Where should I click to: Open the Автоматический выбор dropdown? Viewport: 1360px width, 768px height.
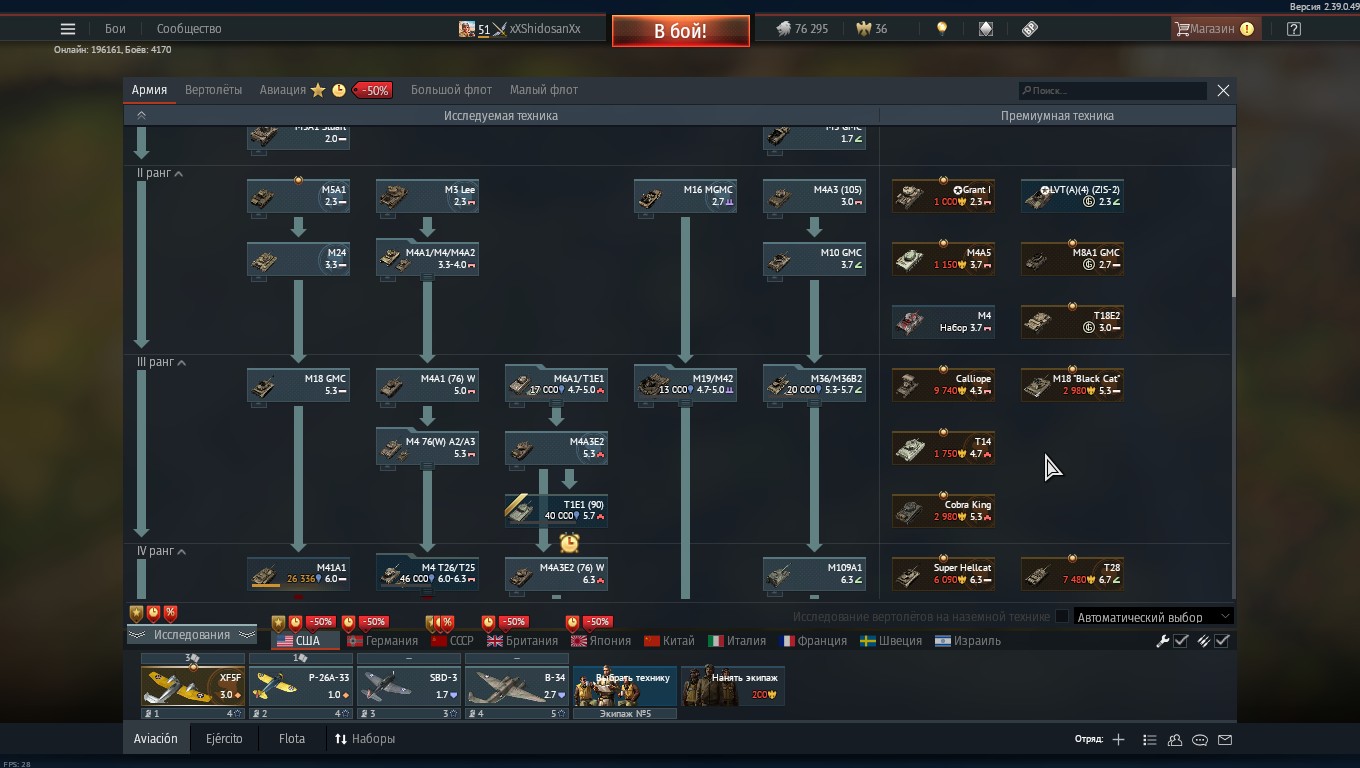(1153, 617)
